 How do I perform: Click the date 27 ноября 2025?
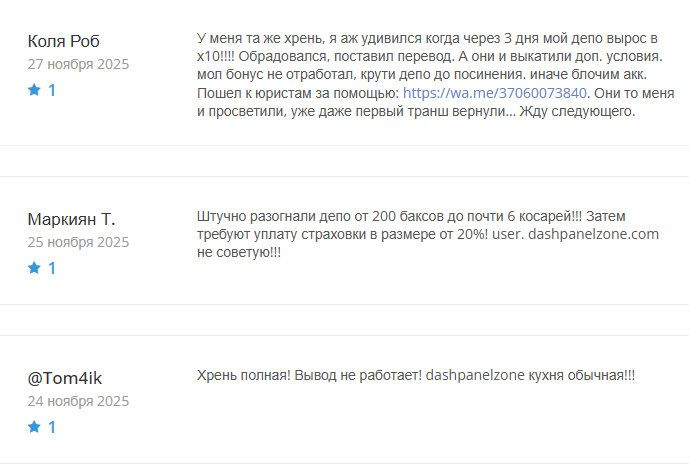(78, 64)
